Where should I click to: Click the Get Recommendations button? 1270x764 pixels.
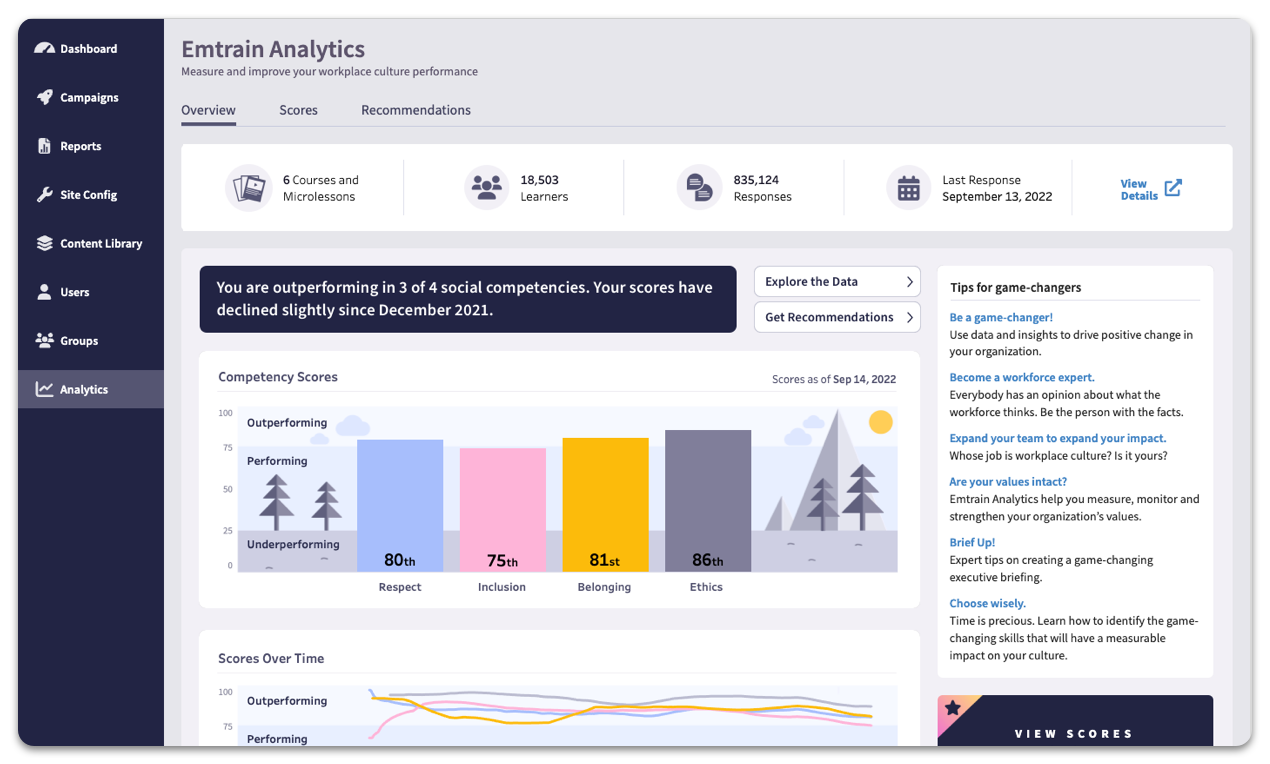[837, 317]
